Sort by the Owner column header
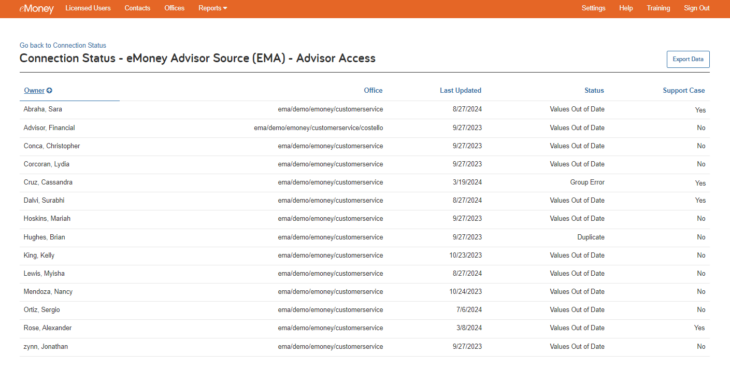Viewport: 730px width, 368px height. tap(34, 90)
